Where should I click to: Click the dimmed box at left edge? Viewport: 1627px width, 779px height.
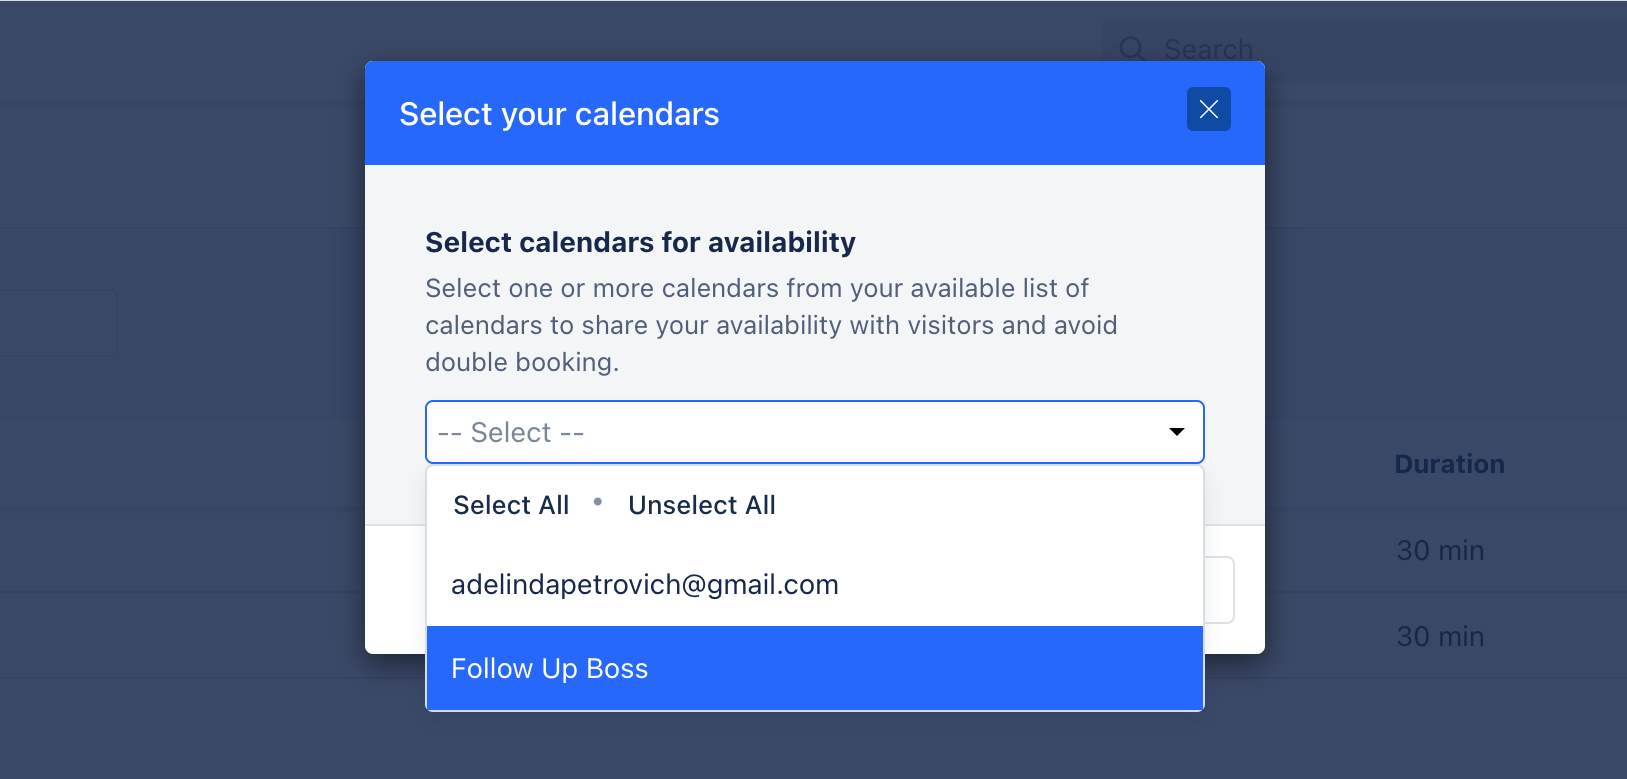58,322
